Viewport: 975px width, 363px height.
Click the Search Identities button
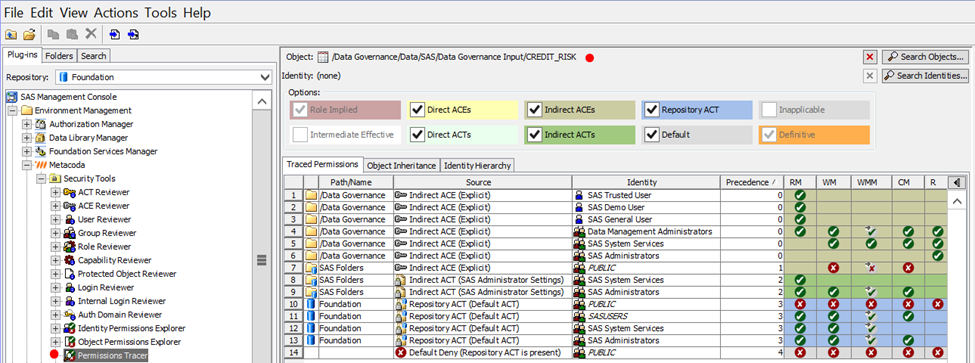(x=925, y=76)
